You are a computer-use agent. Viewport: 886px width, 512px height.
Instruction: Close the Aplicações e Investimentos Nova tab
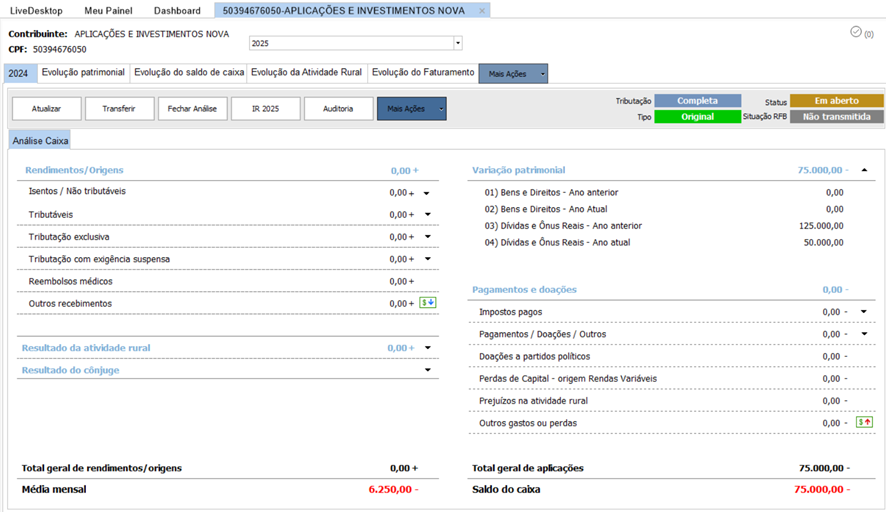(x=482, y=10)
